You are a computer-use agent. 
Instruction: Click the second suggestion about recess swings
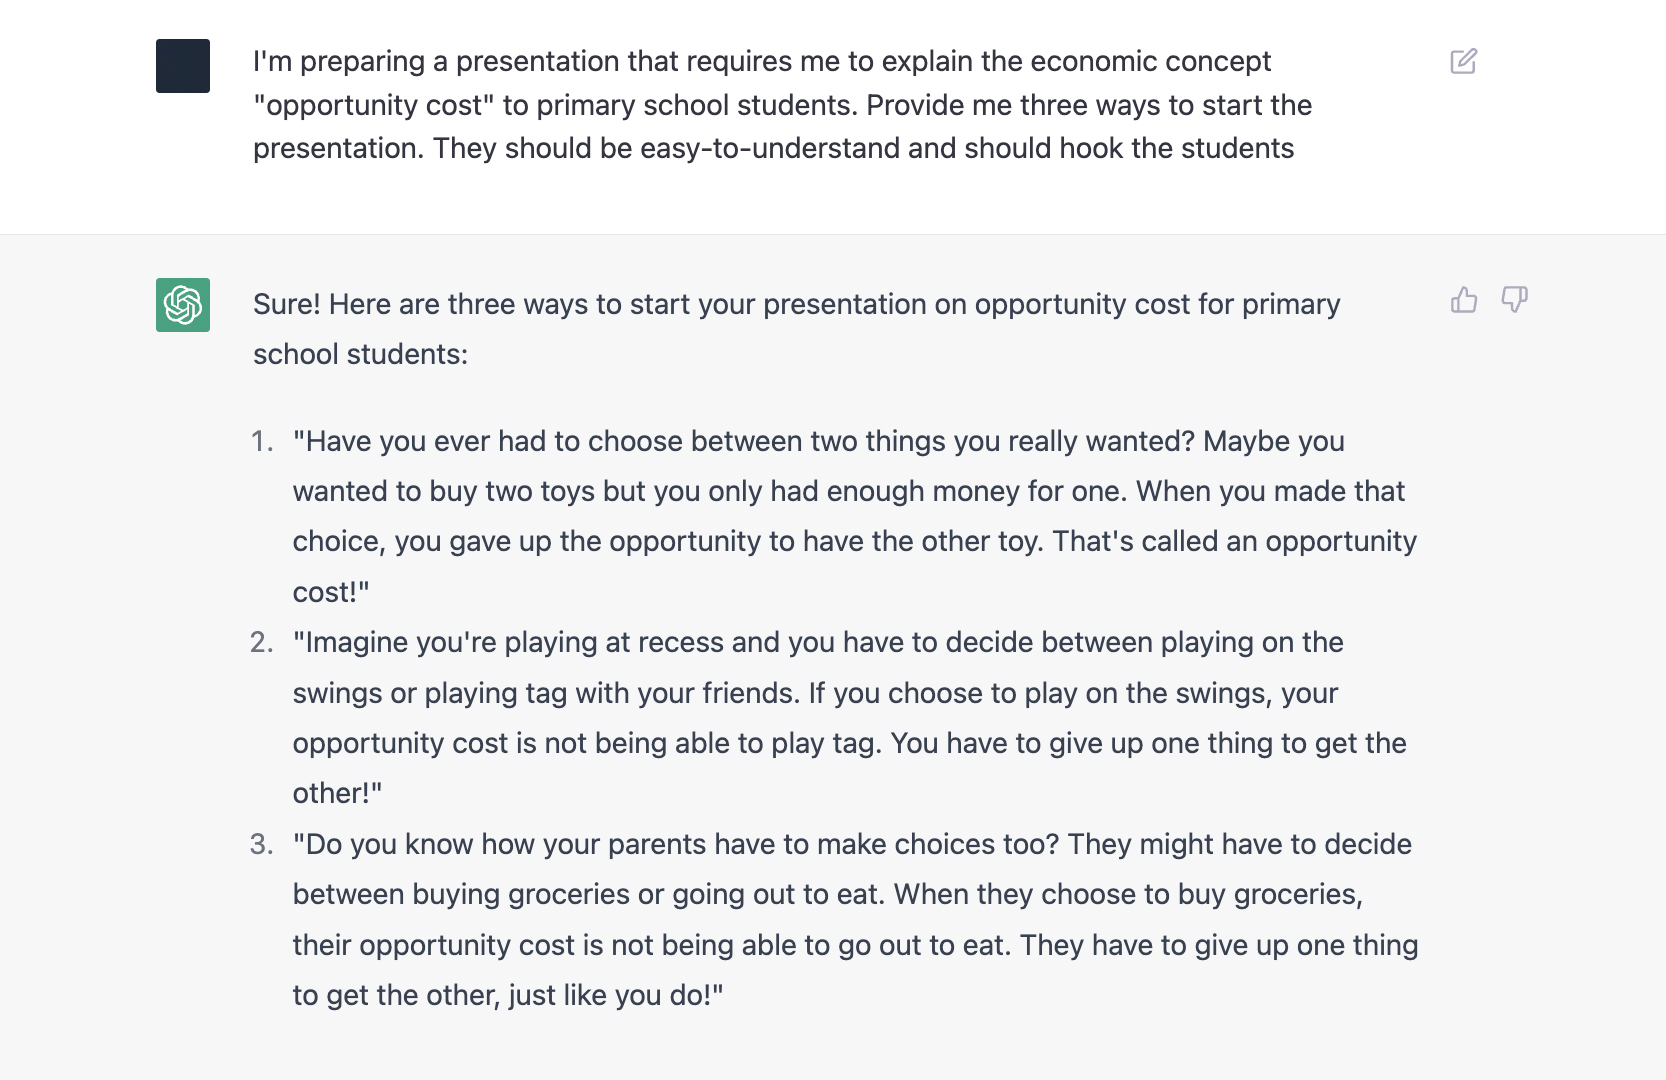[x=849, y=717]
